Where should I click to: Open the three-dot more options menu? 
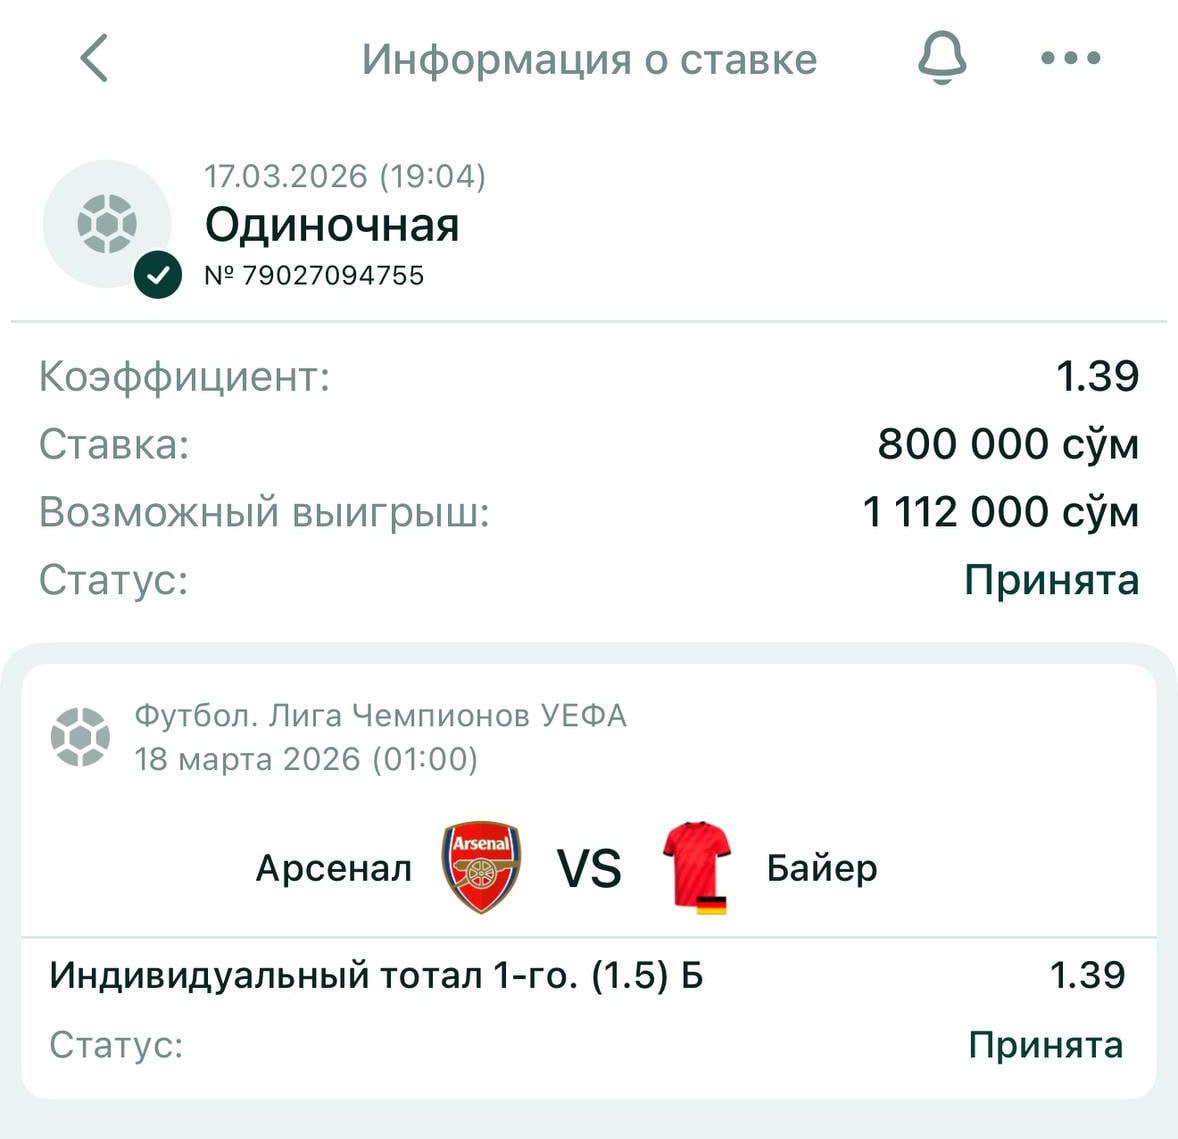pyautogui.click(x=1070, y=58)
